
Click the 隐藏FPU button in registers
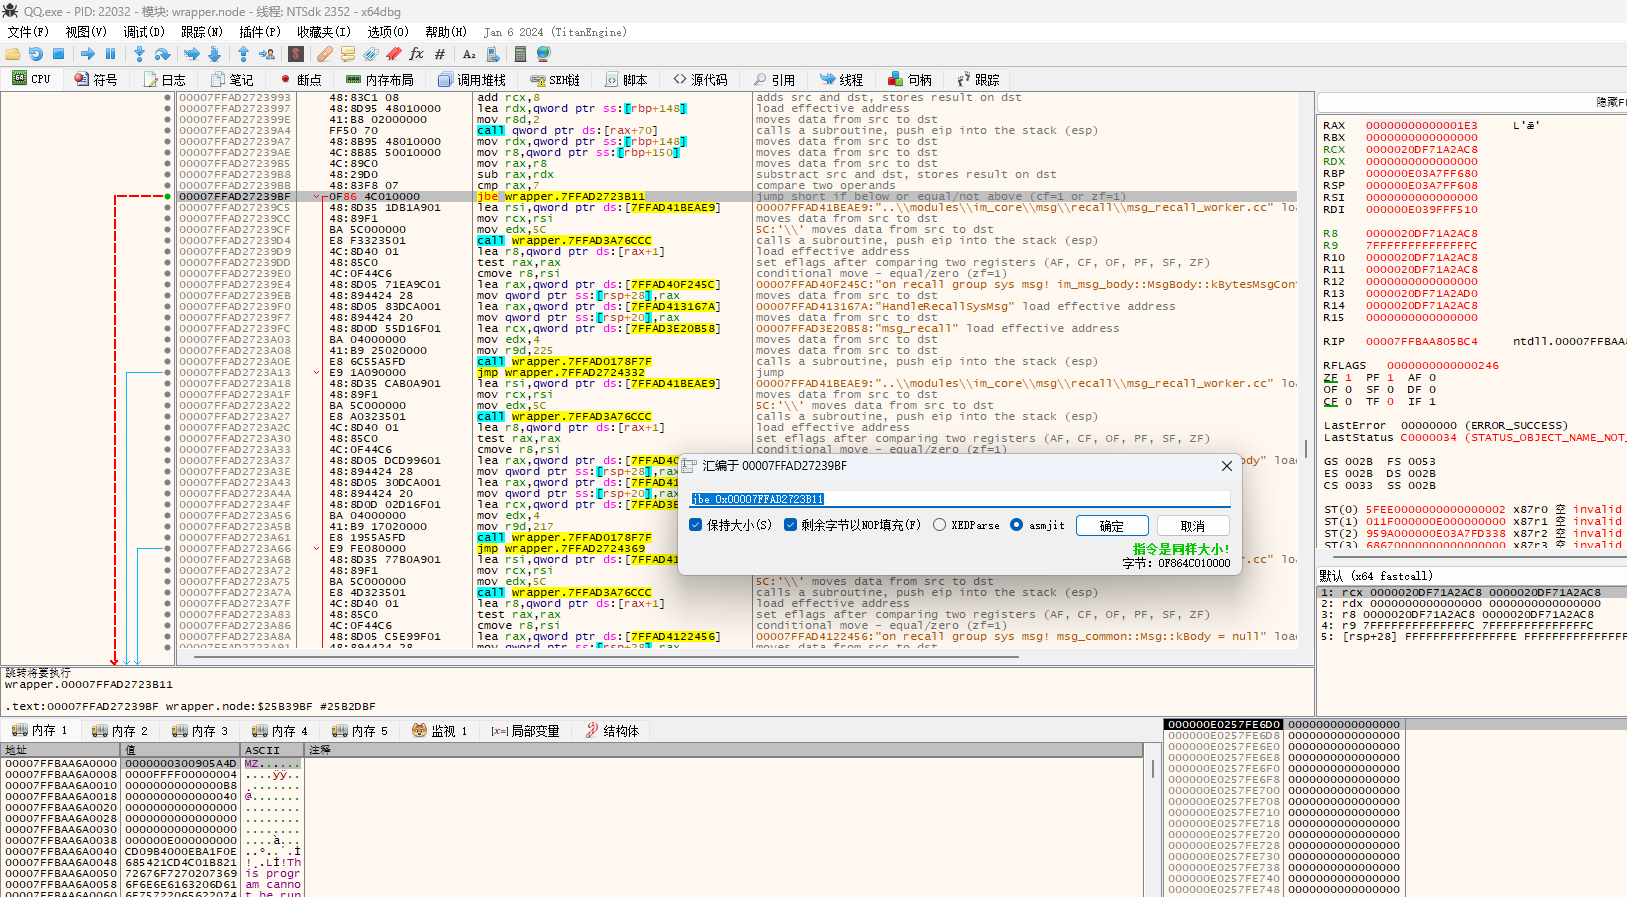pyautogui.click(x=1611, y=102)
